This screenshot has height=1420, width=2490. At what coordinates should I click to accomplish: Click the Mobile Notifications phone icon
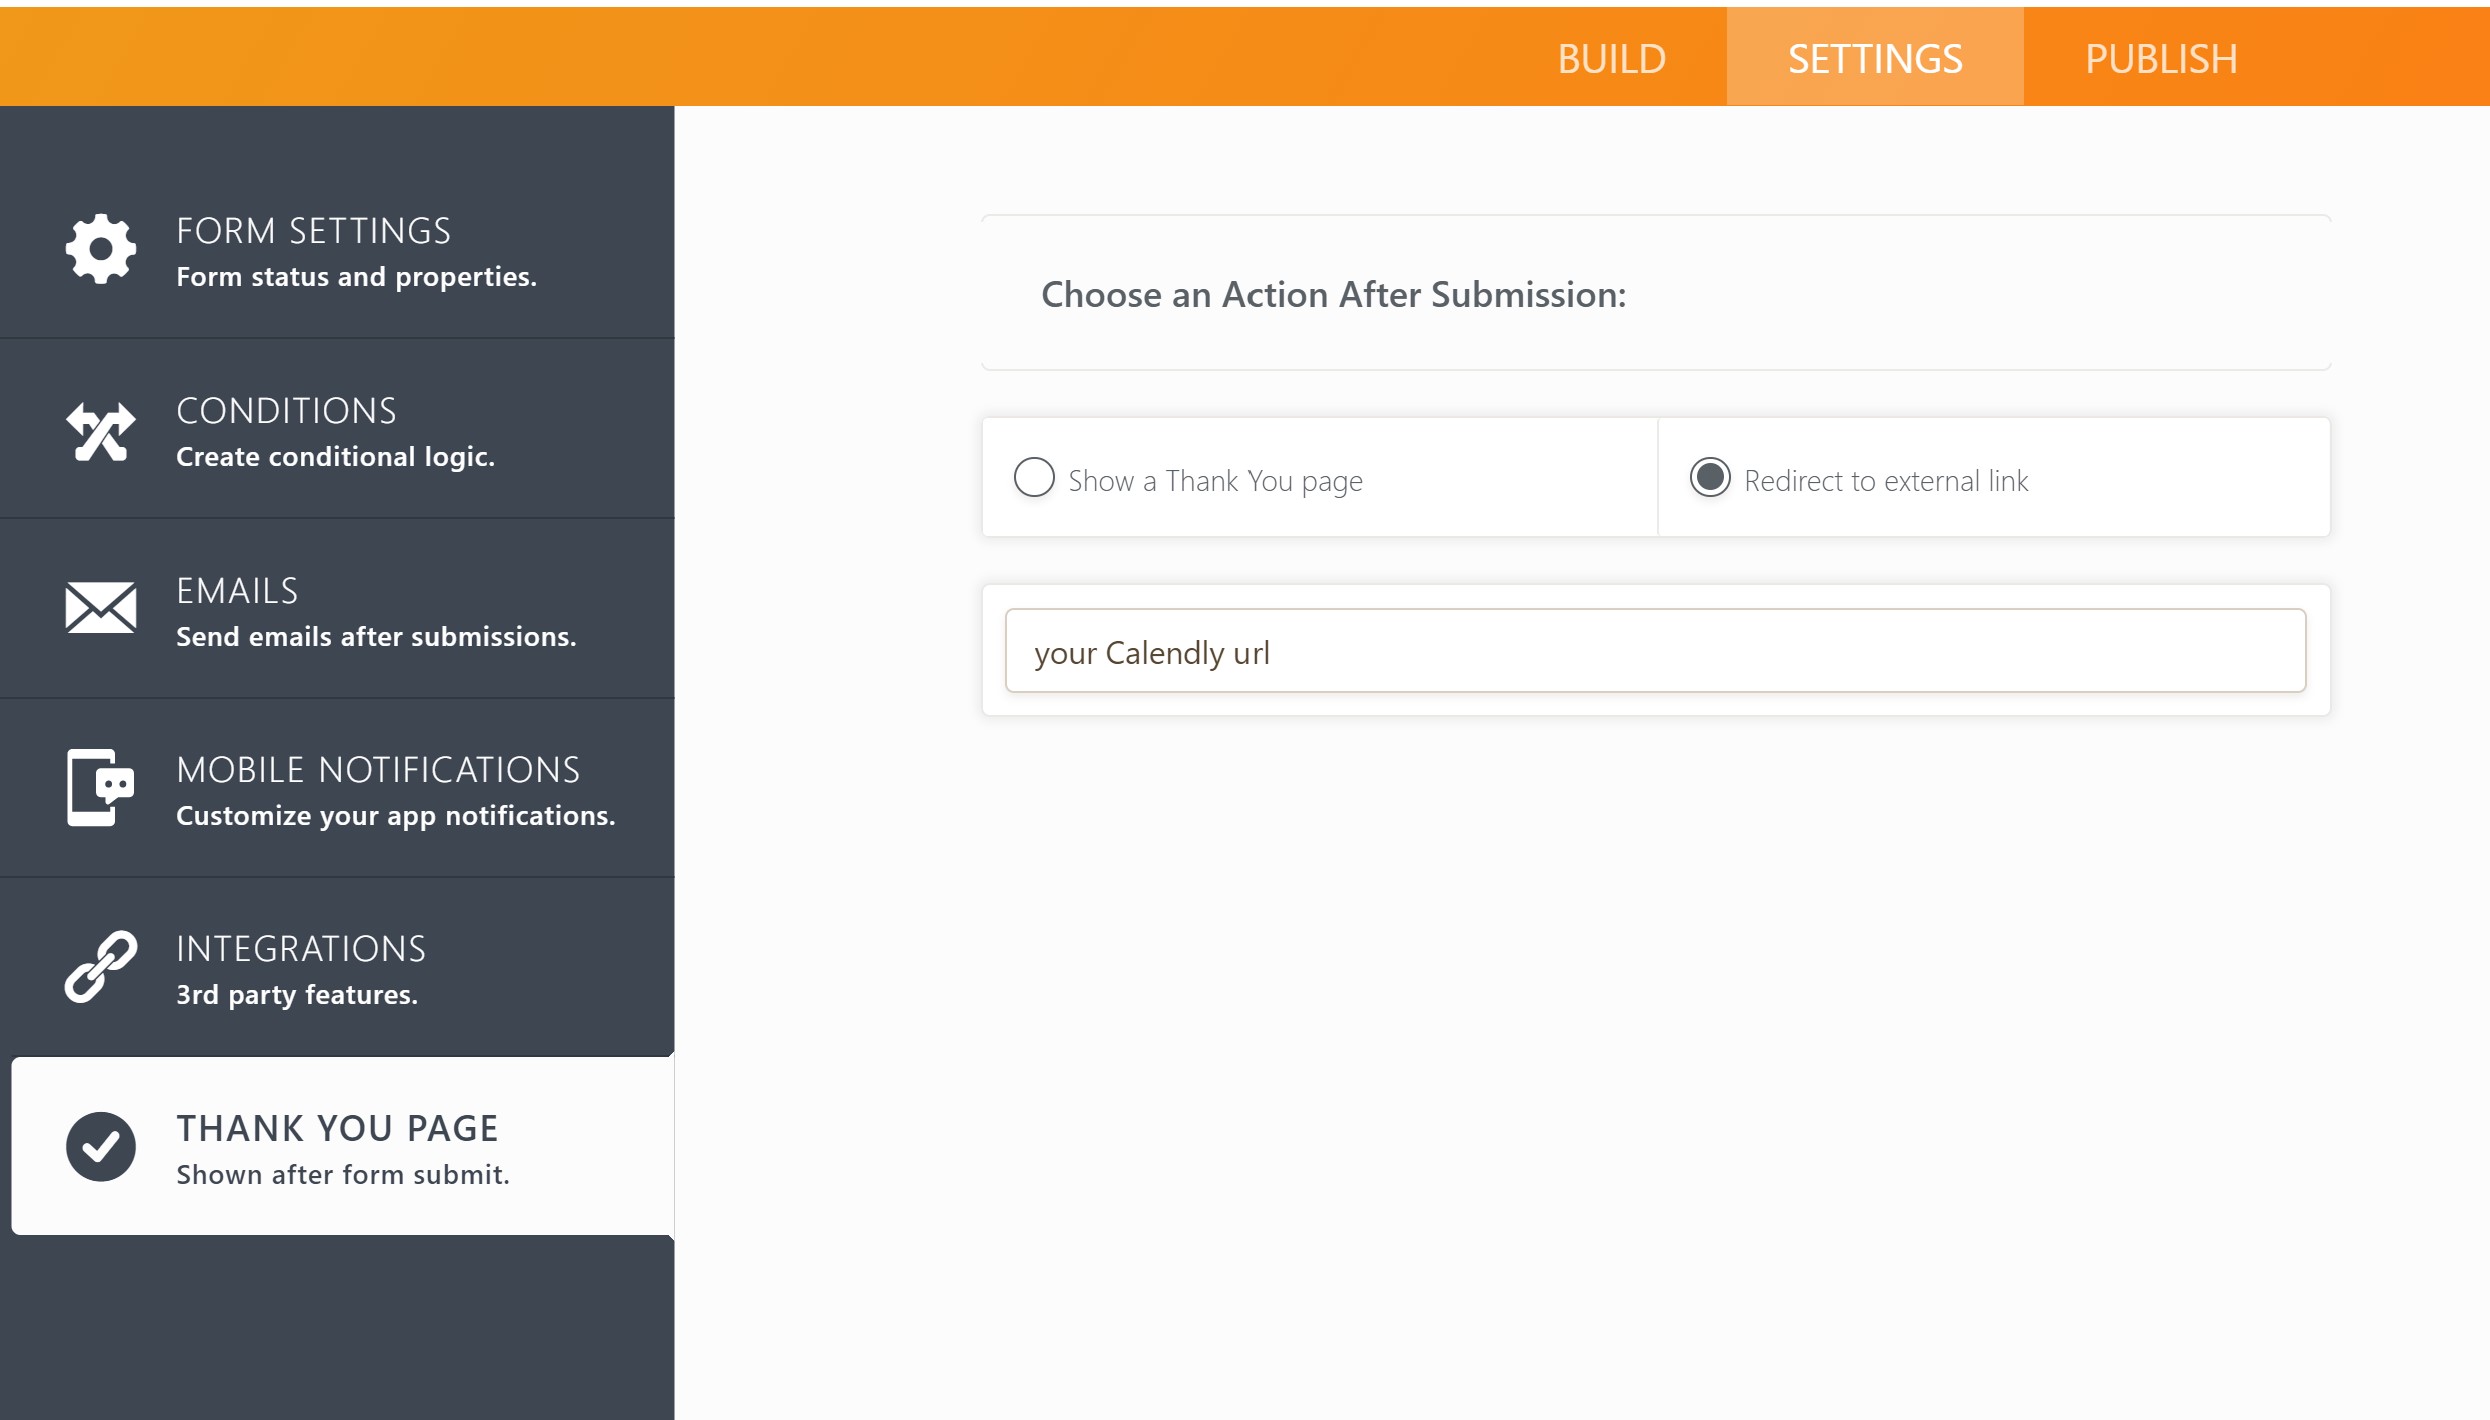(x=100, y=787)
